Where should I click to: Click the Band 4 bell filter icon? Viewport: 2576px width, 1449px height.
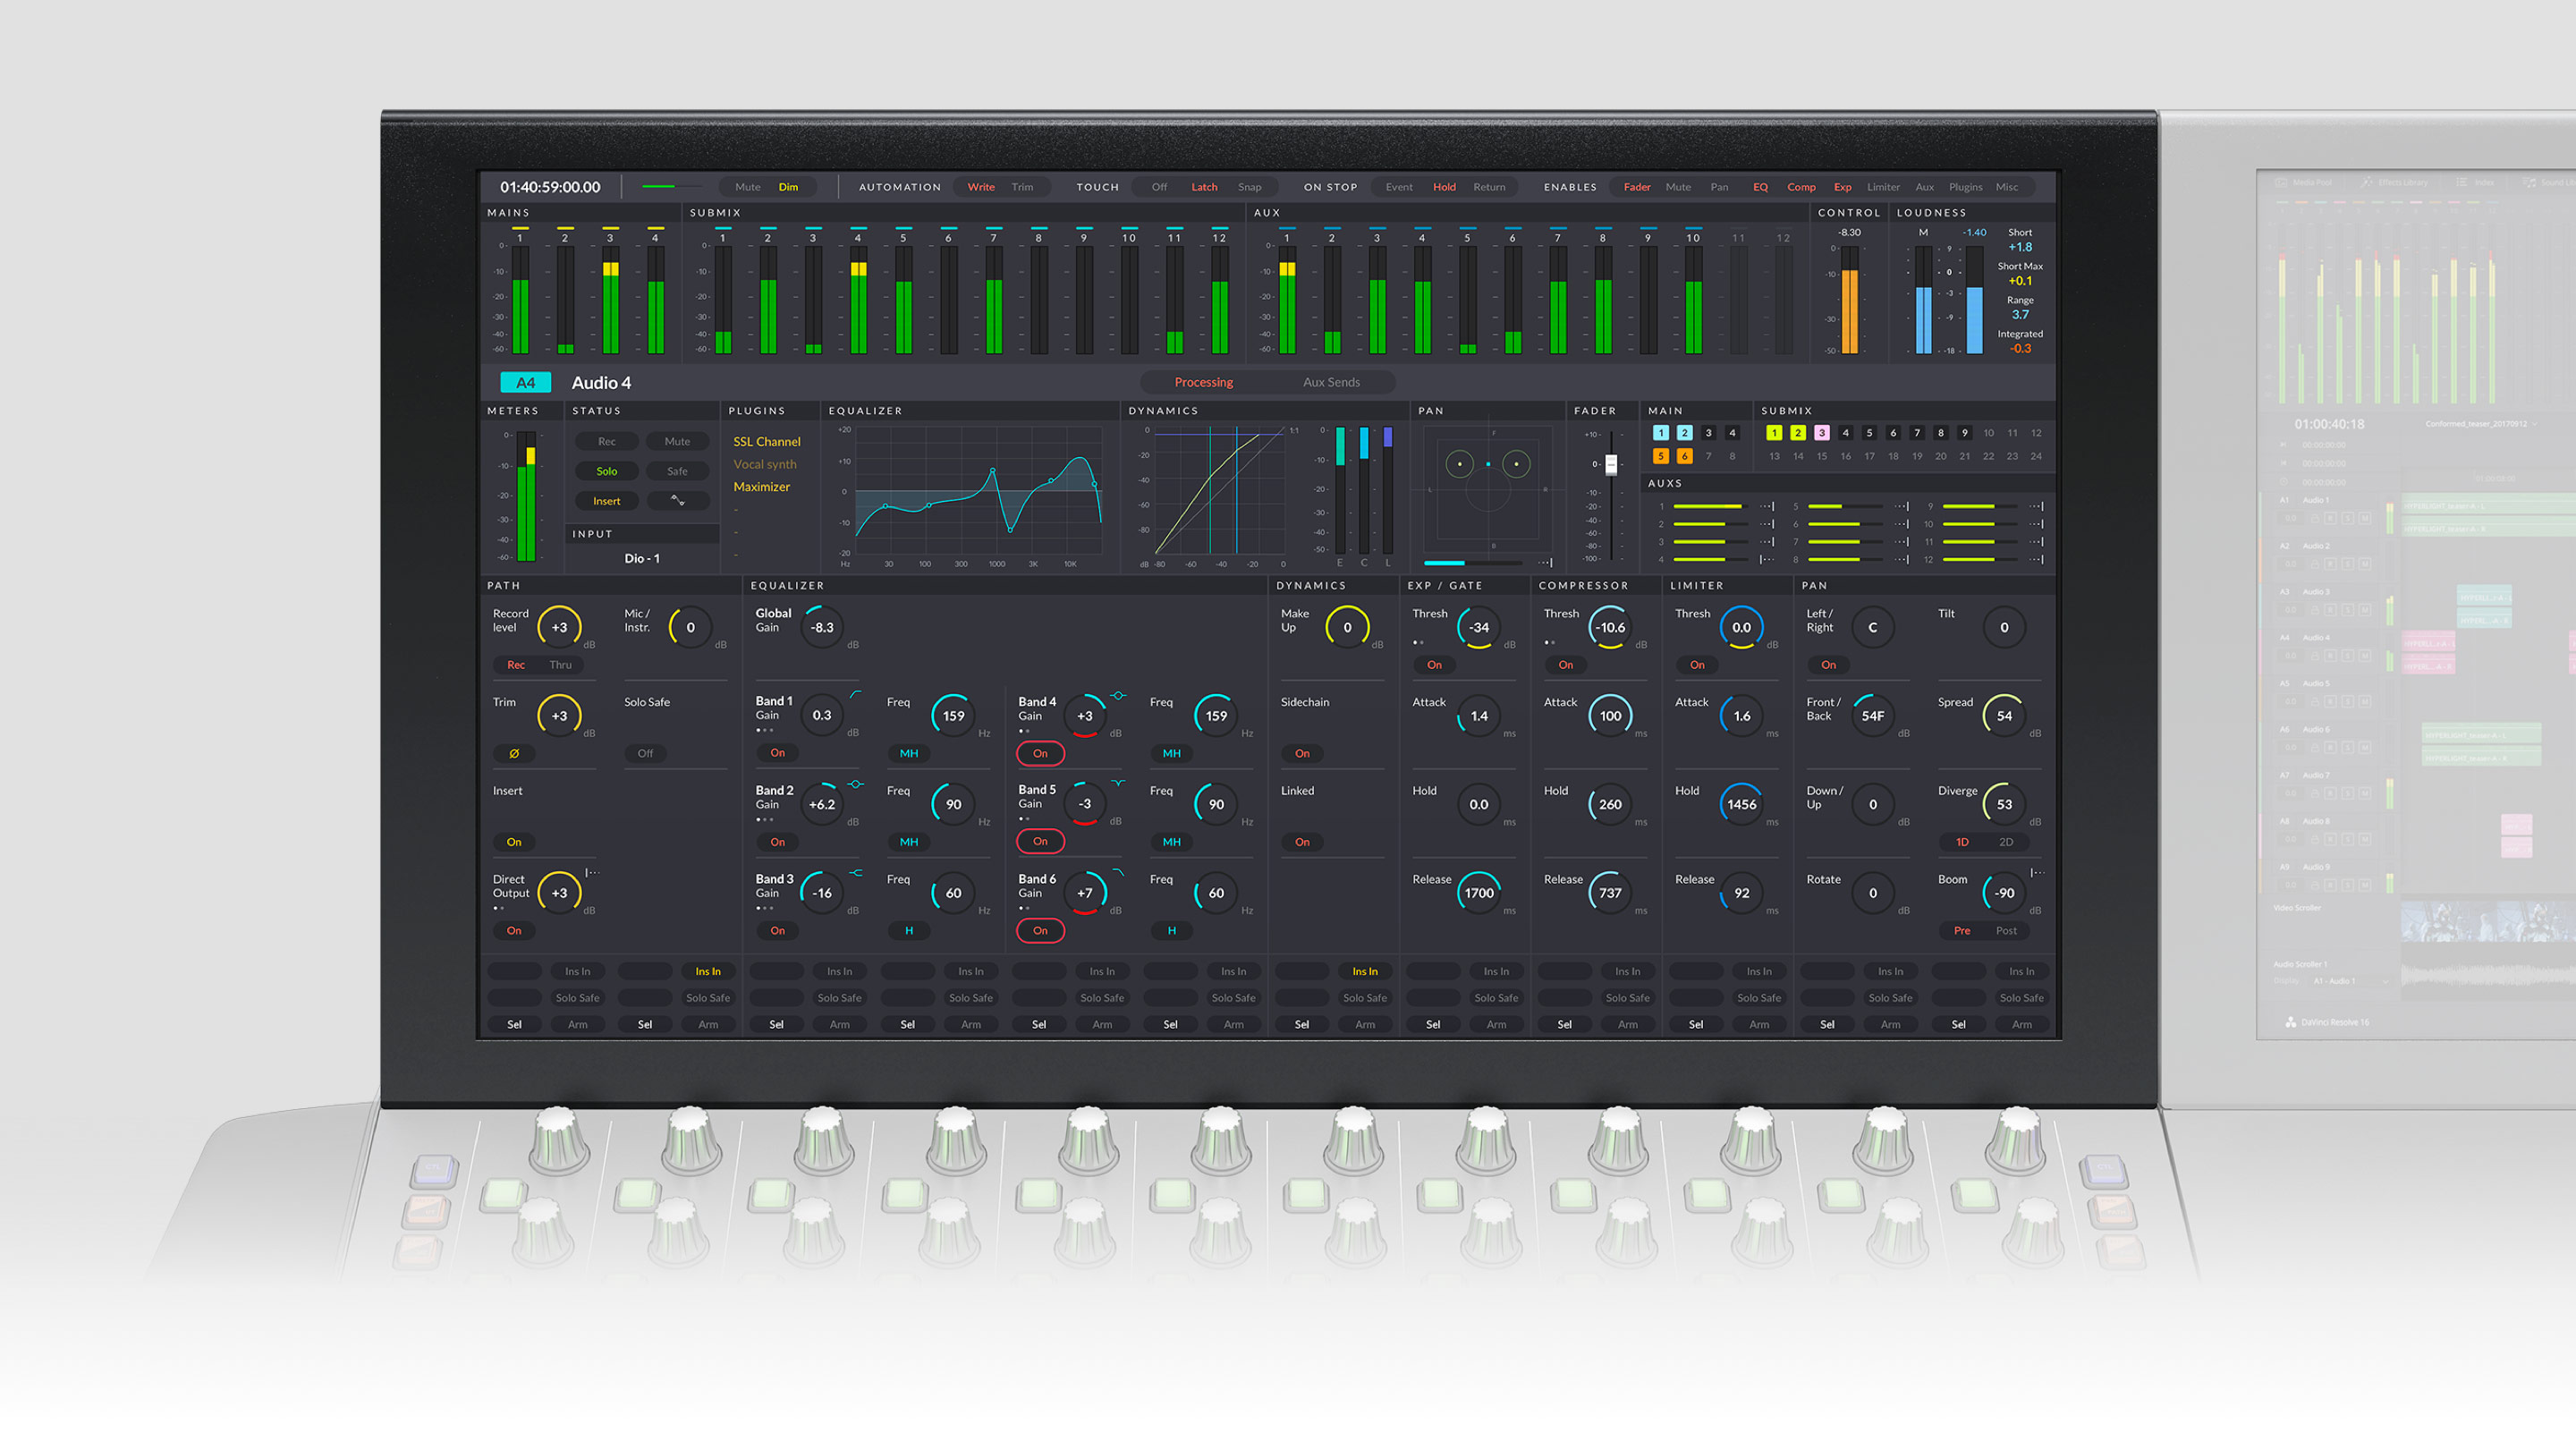[1118, 695]
